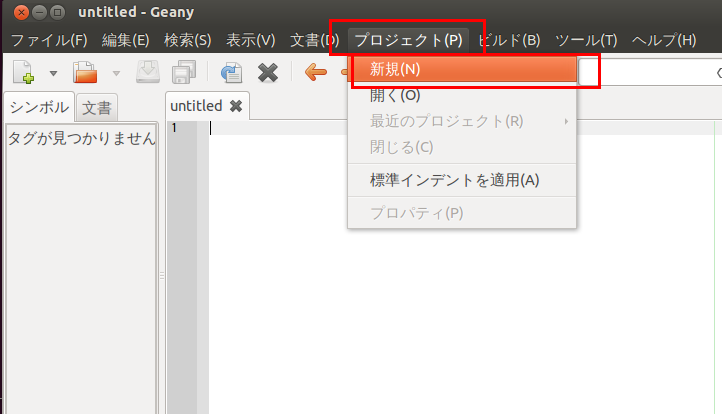The height and width of the screenshot is (414, 722).
Task: Choose 開く(O) in the project menu
Action: coord(462,95)
